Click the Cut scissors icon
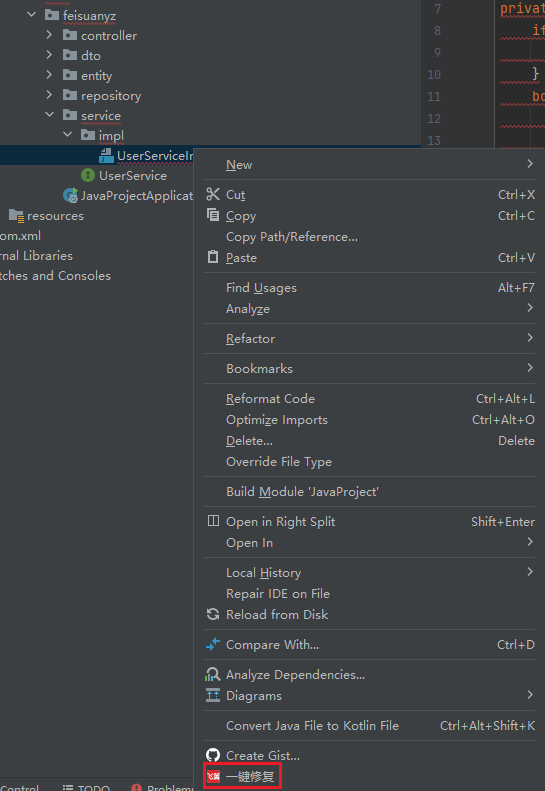 (x=213, y=194)
